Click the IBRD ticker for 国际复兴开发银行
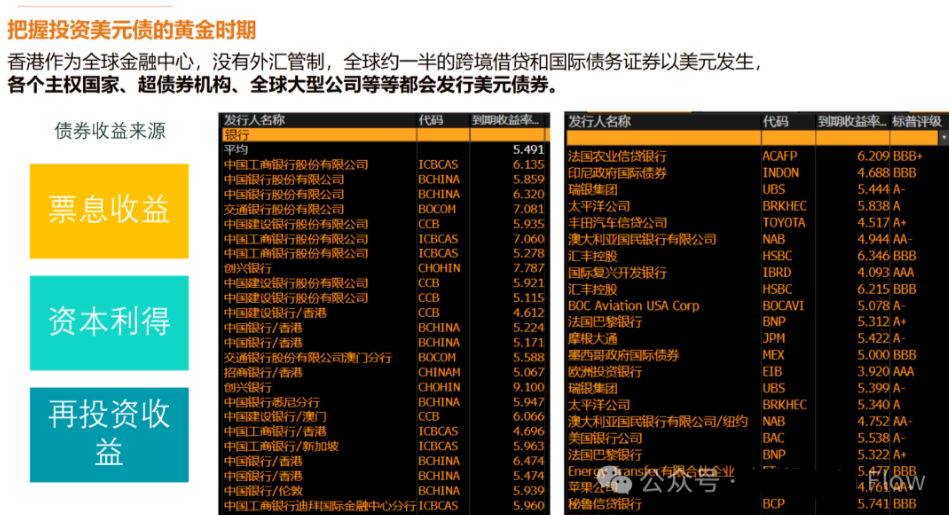This screenshot has height=515, width=949. click(x=776, y=273)
